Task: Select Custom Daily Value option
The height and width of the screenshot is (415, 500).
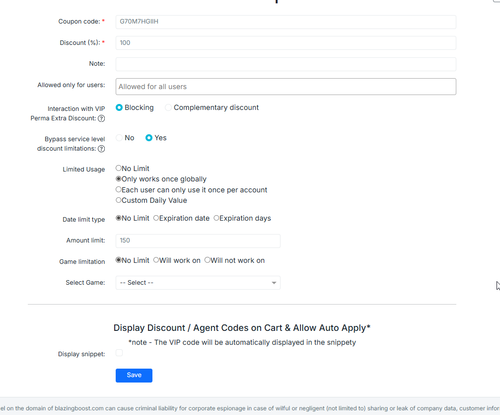Action: [118, 200]
